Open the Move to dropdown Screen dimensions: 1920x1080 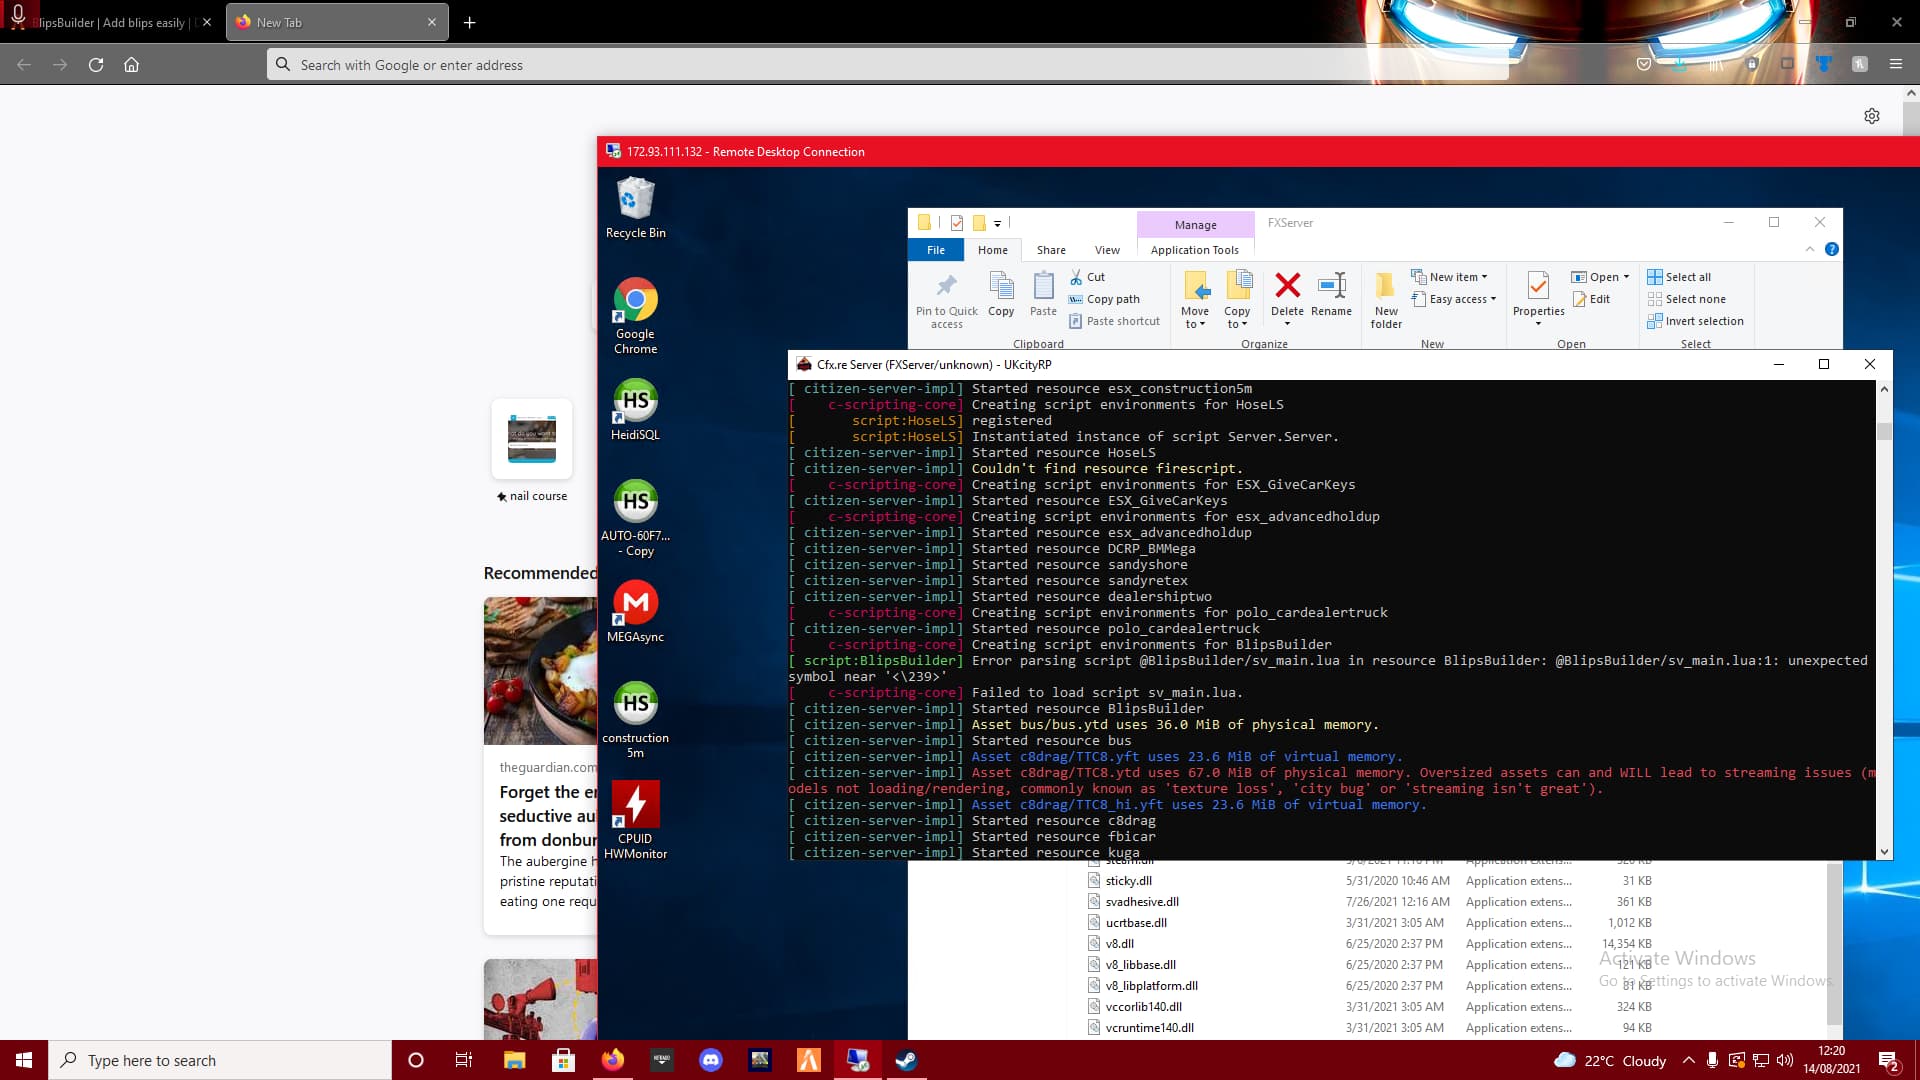click(x=1195, y=300)
